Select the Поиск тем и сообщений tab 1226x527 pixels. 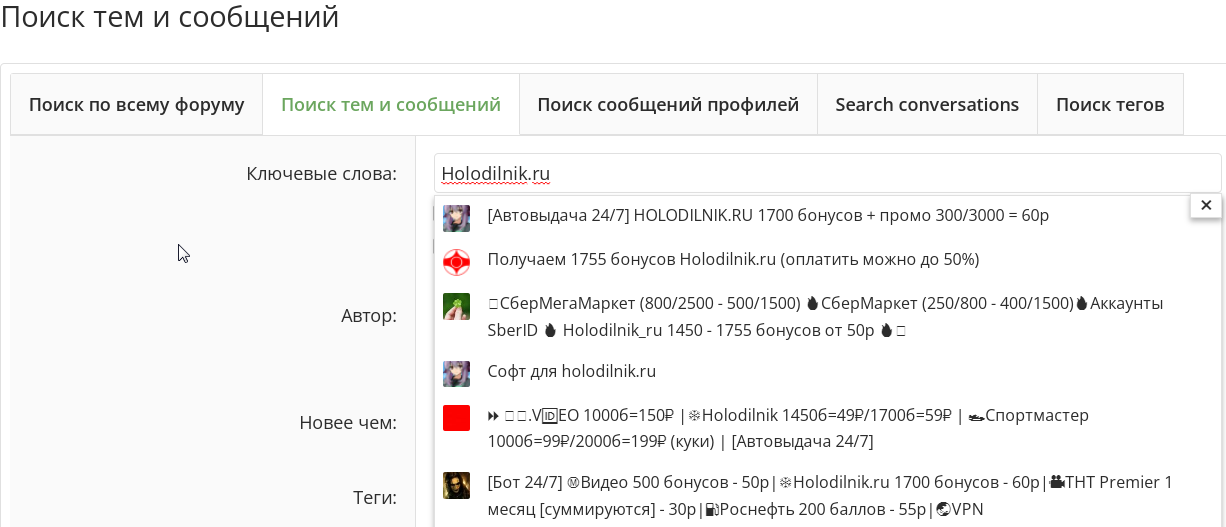coord(391,104)
